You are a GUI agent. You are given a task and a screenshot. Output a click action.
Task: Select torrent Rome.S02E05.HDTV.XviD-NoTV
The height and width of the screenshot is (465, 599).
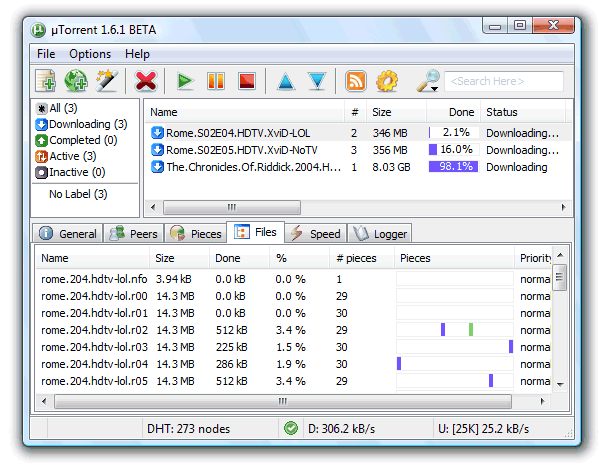(358, 150)
